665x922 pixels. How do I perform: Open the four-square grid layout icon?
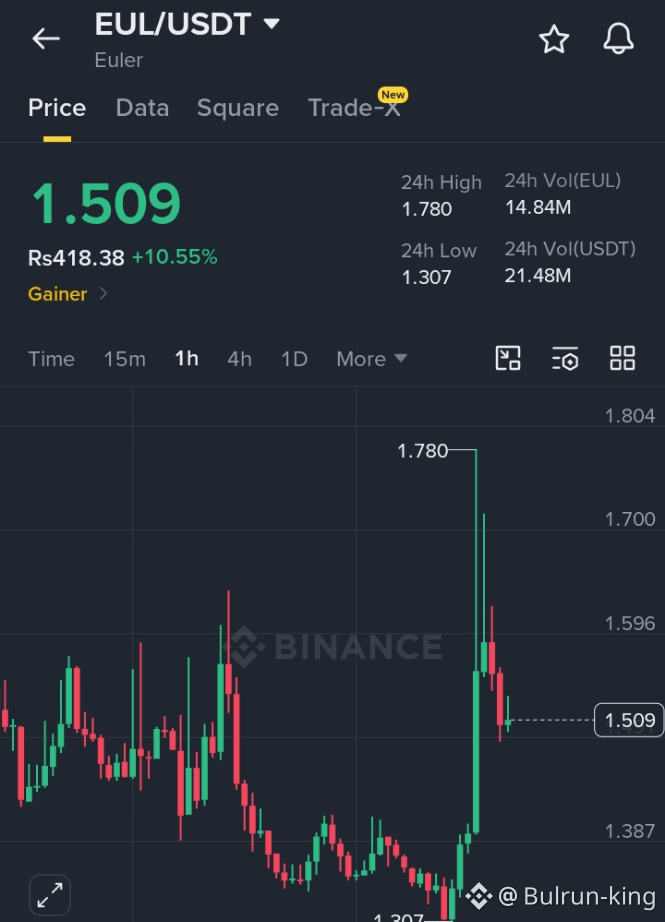(x=622, y=358)
